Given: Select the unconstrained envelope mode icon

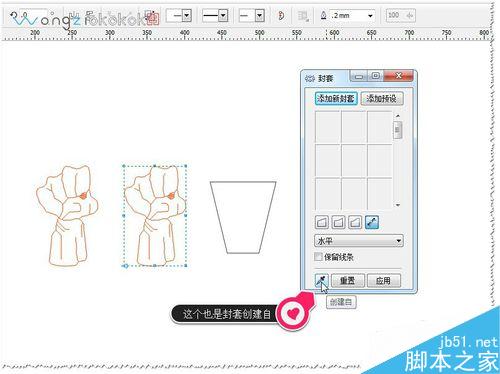Looking at the screenshot, I should [372, 222].
